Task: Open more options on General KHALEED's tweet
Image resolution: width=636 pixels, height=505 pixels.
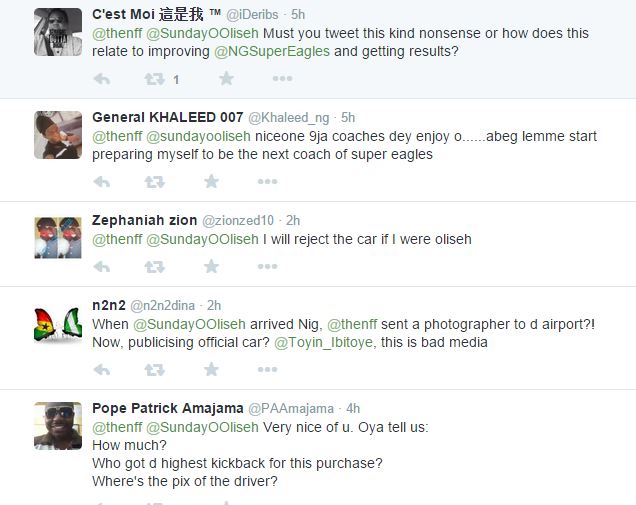Action: click(267, 182)
